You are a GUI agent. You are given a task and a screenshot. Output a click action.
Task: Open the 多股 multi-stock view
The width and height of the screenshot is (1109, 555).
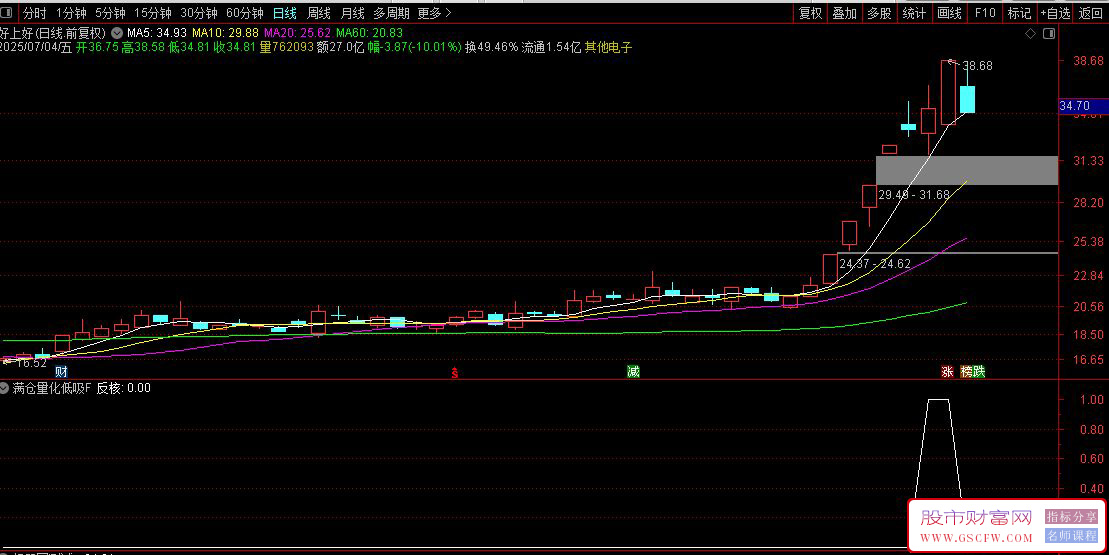pyautogui.click(x=879, y=13)
